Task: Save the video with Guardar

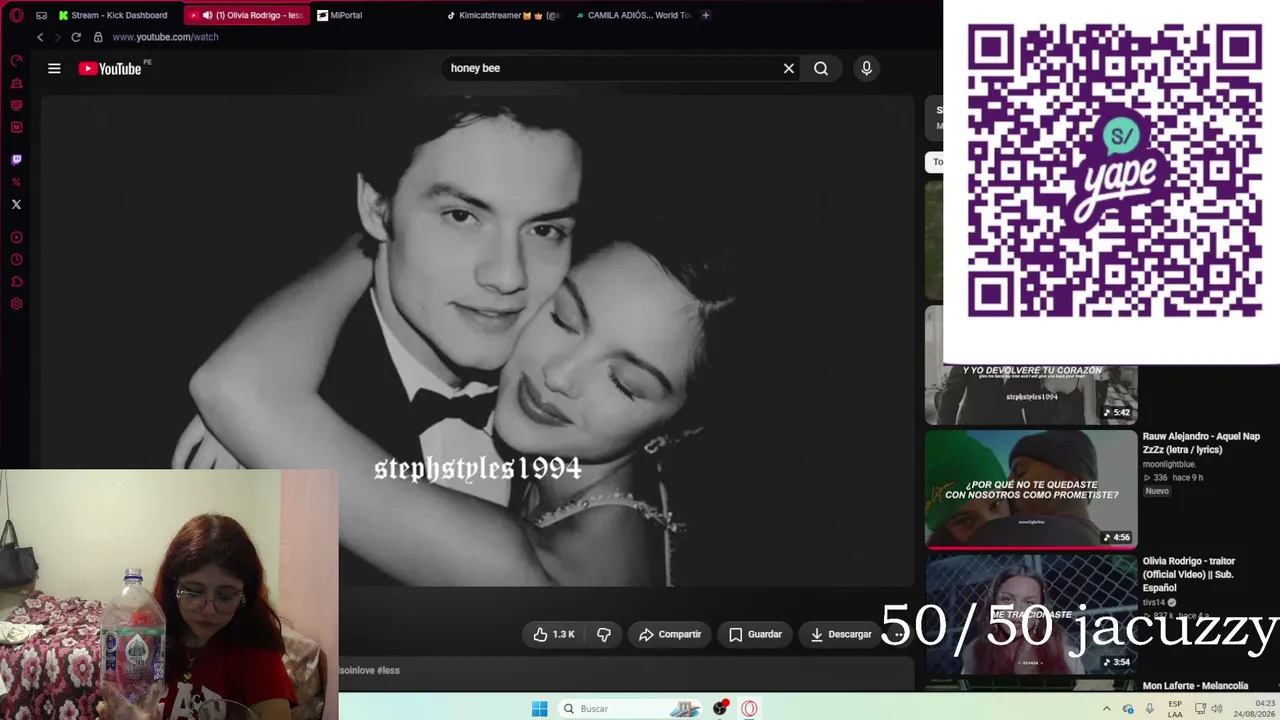Action: coord(756,634)
